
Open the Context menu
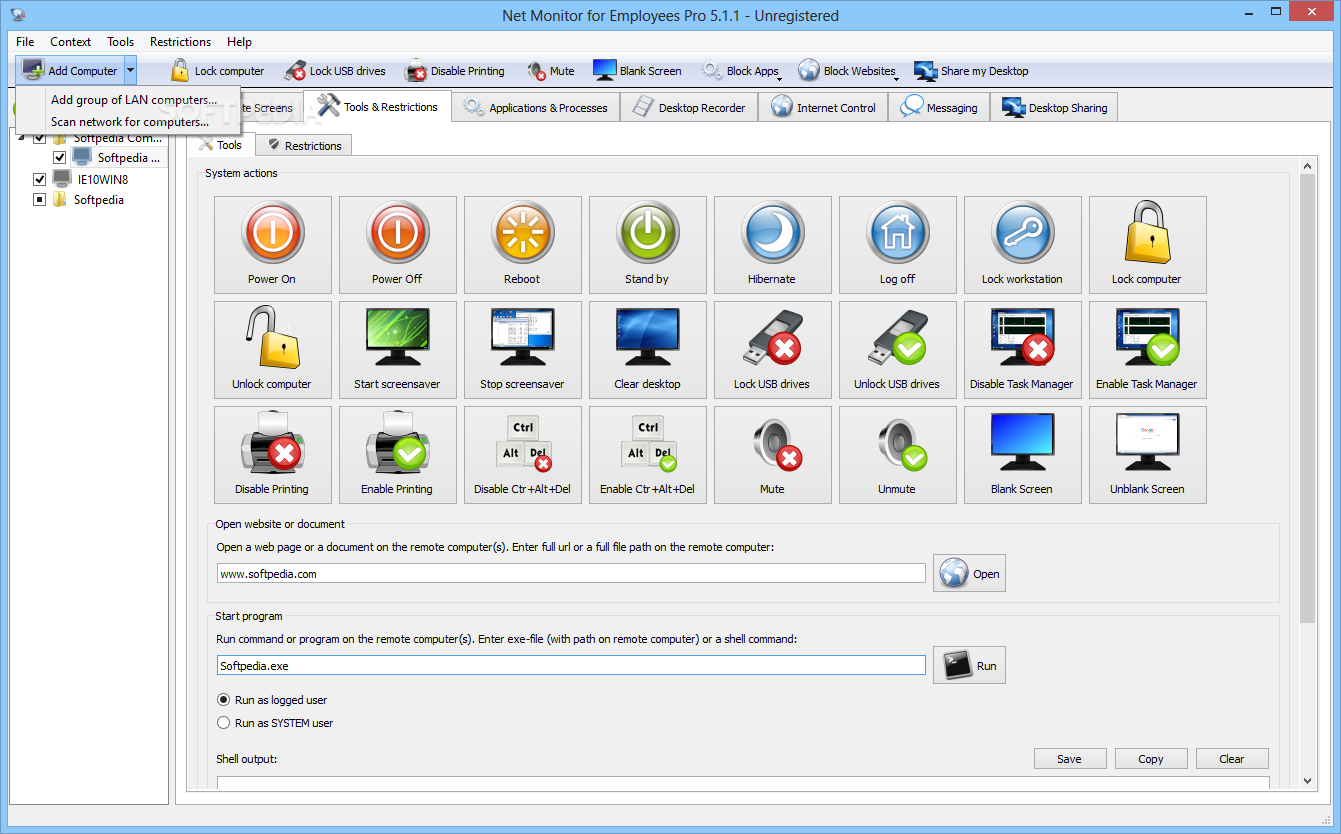click(71, 42)
